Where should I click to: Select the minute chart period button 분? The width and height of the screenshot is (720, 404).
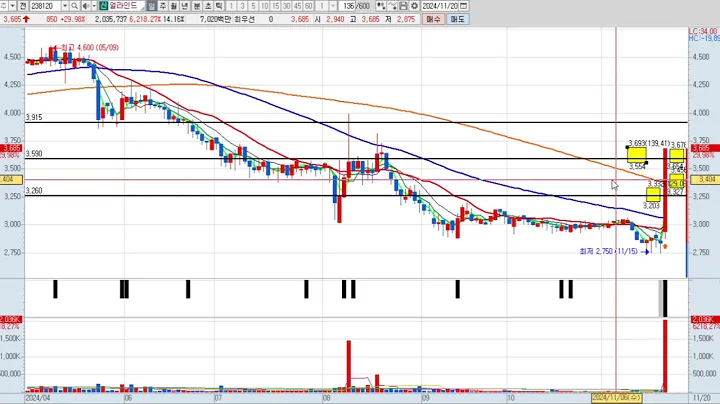[197, 6]
